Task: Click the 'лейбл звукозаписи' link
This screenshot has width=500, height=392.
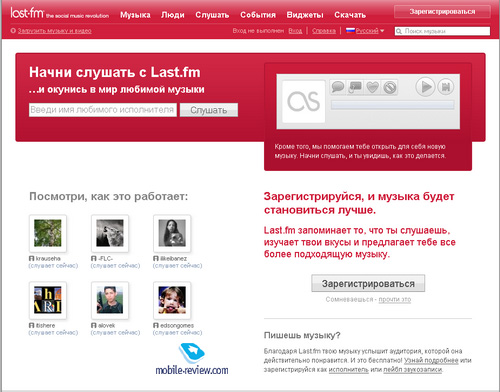Action: click(413, 370)
